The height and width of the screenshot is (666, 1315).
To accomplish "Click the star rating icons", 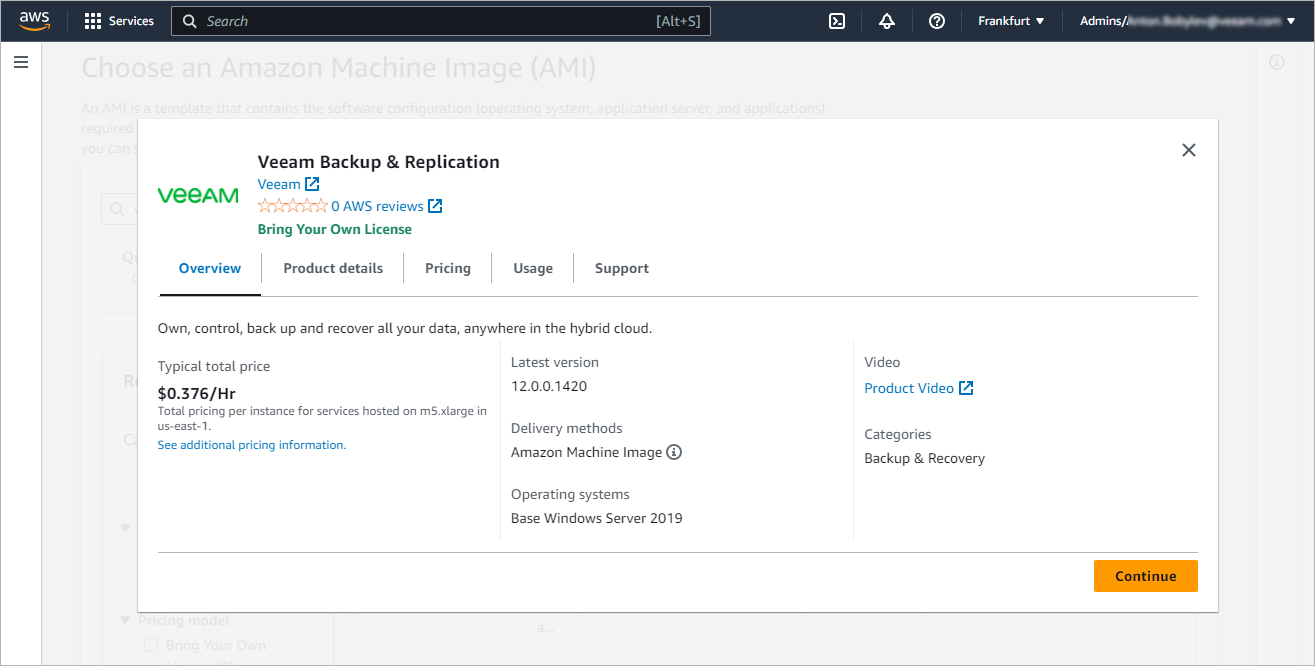I will click(x=293, y=206).
